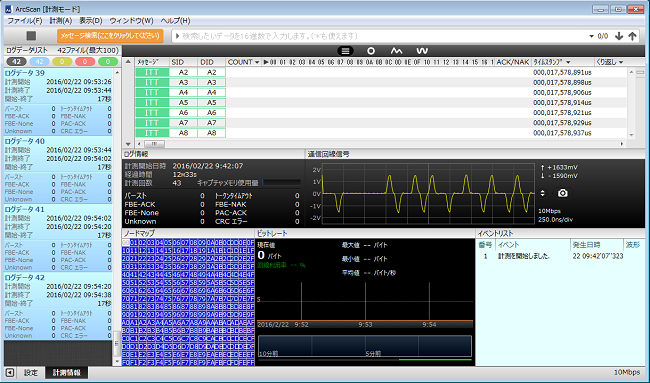Open the くり返し column dropdown
The height and width of the screenshot is (383, 650).
(x=621, y=62)
